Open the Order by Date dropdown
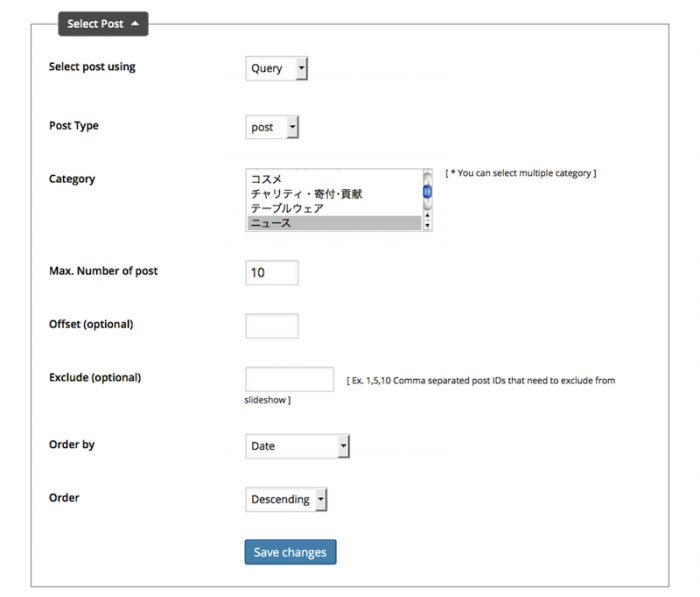The image size is (700, 597). [x=297, y=446]
